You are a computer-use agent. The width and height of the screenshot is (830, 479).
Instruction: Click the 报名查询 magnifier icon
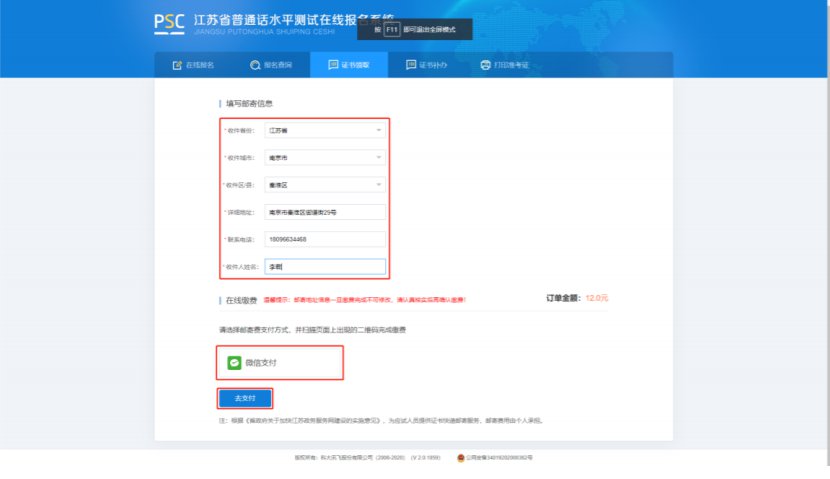pyautogui.click(x=255, y=65)
